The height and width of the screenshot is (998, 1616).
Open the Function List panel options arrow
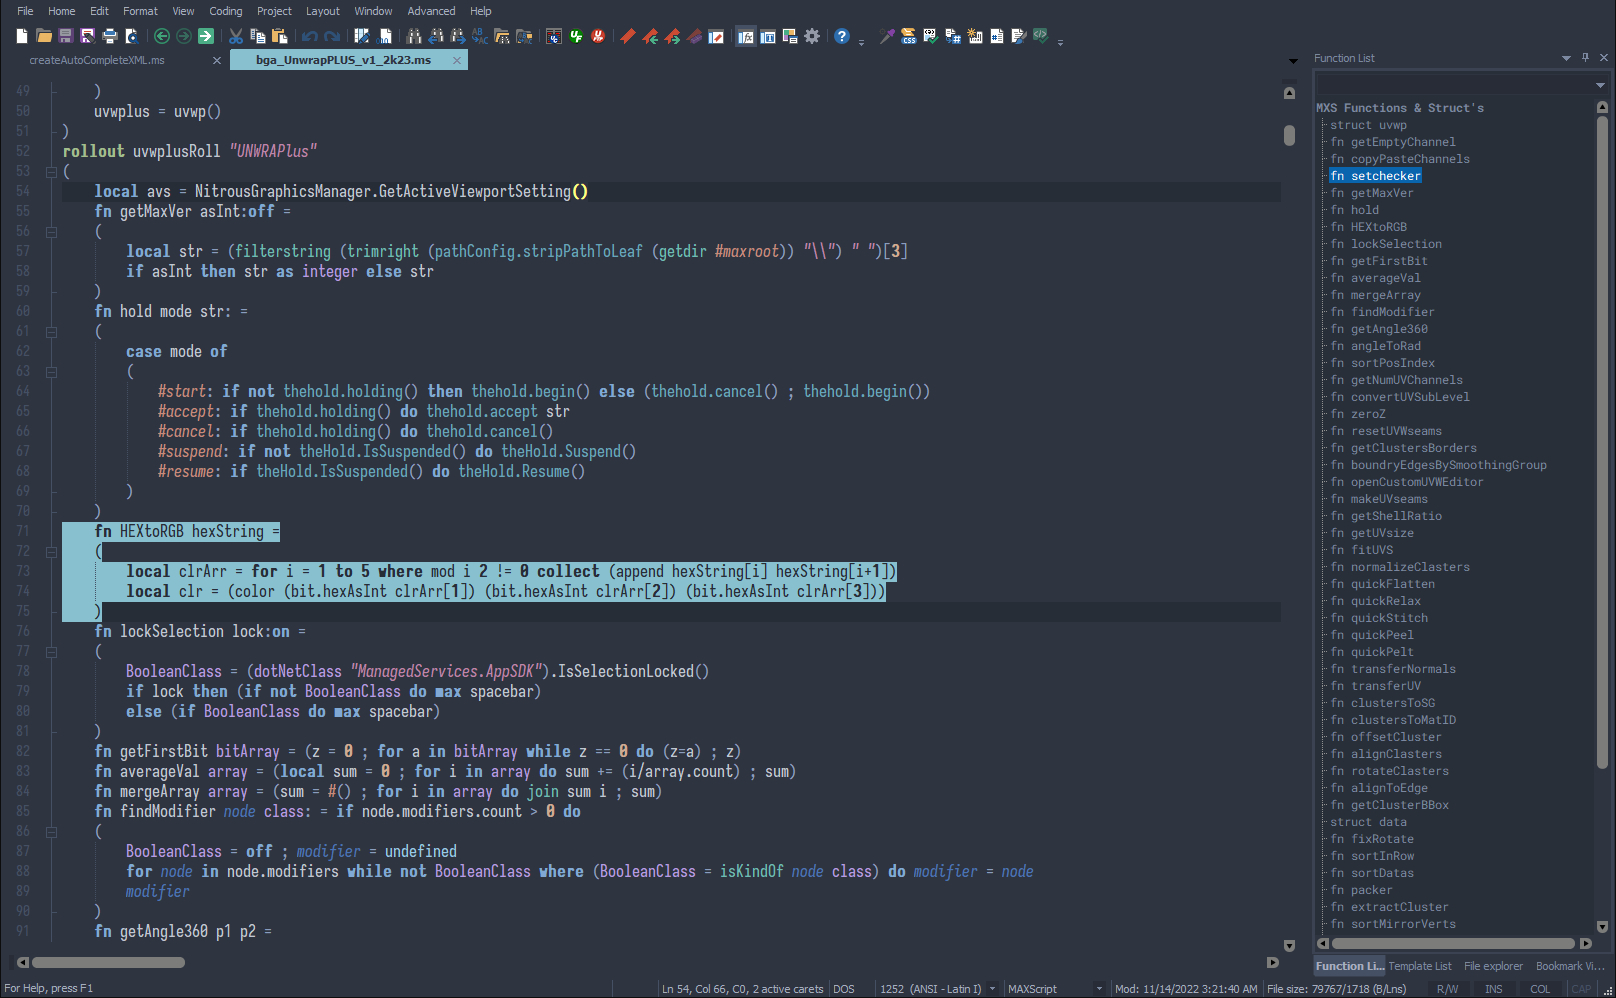[1566, 58]
